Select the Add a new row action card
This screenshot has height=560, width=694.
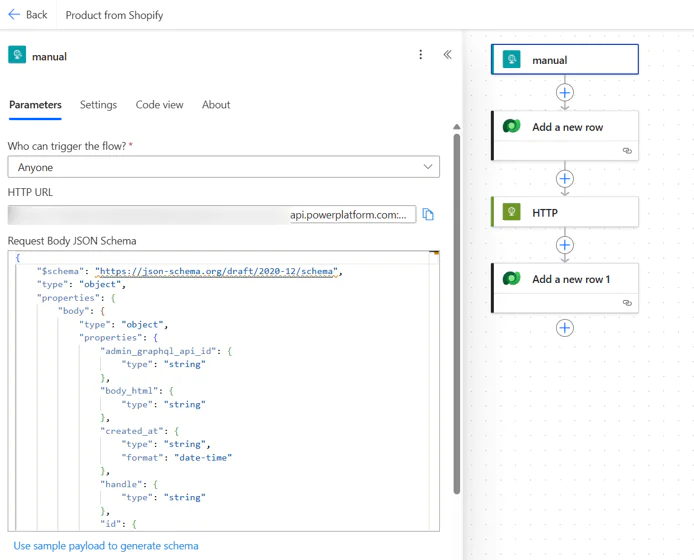pos(565,136)
